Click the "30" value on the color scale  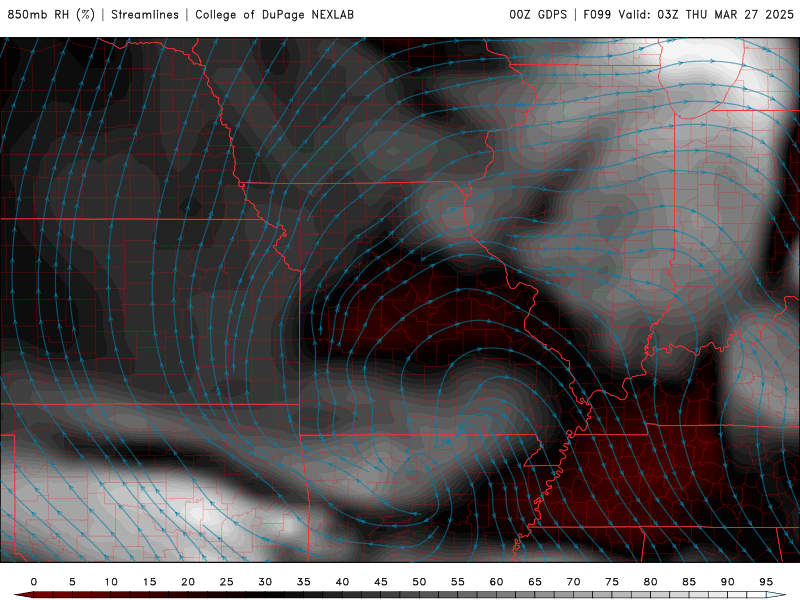tap(265, 582)
